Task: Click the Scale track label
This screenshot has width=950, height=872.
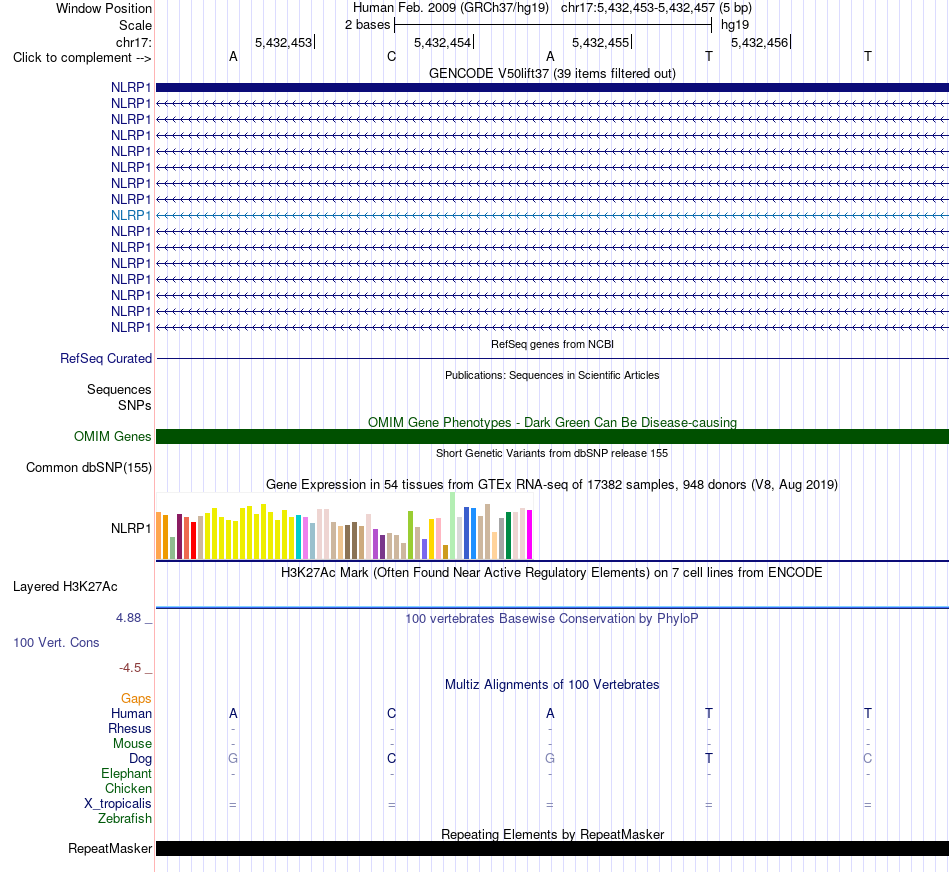Action: pyautogui.click(x=135, y=25)
